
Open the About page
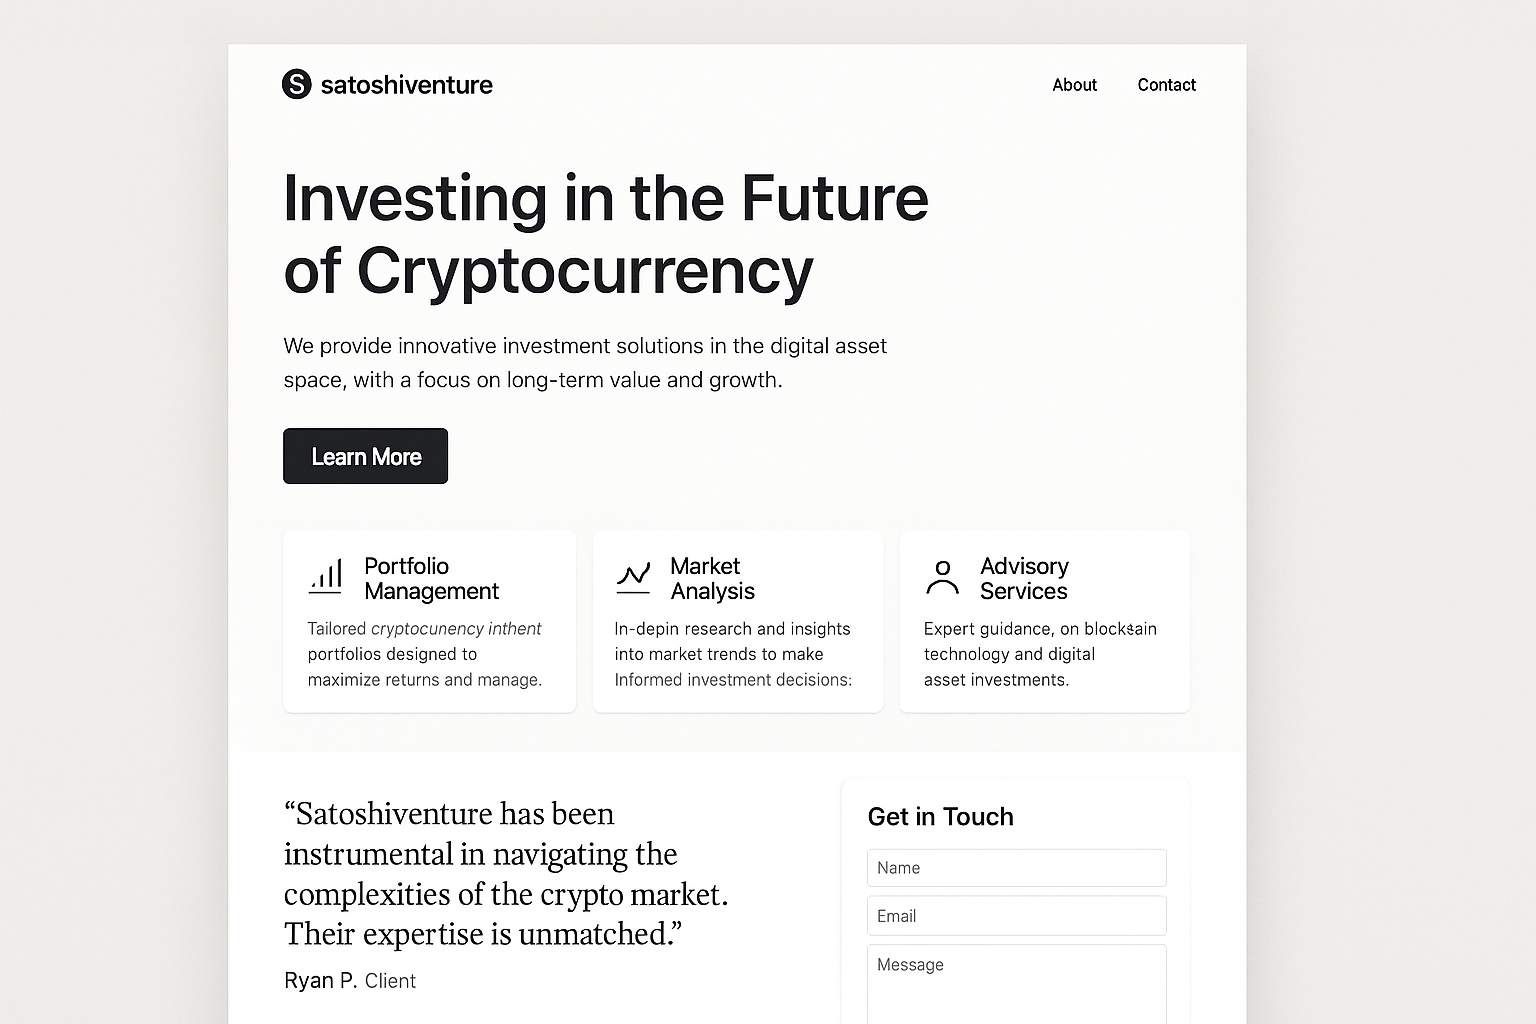tap(1074, 85)
